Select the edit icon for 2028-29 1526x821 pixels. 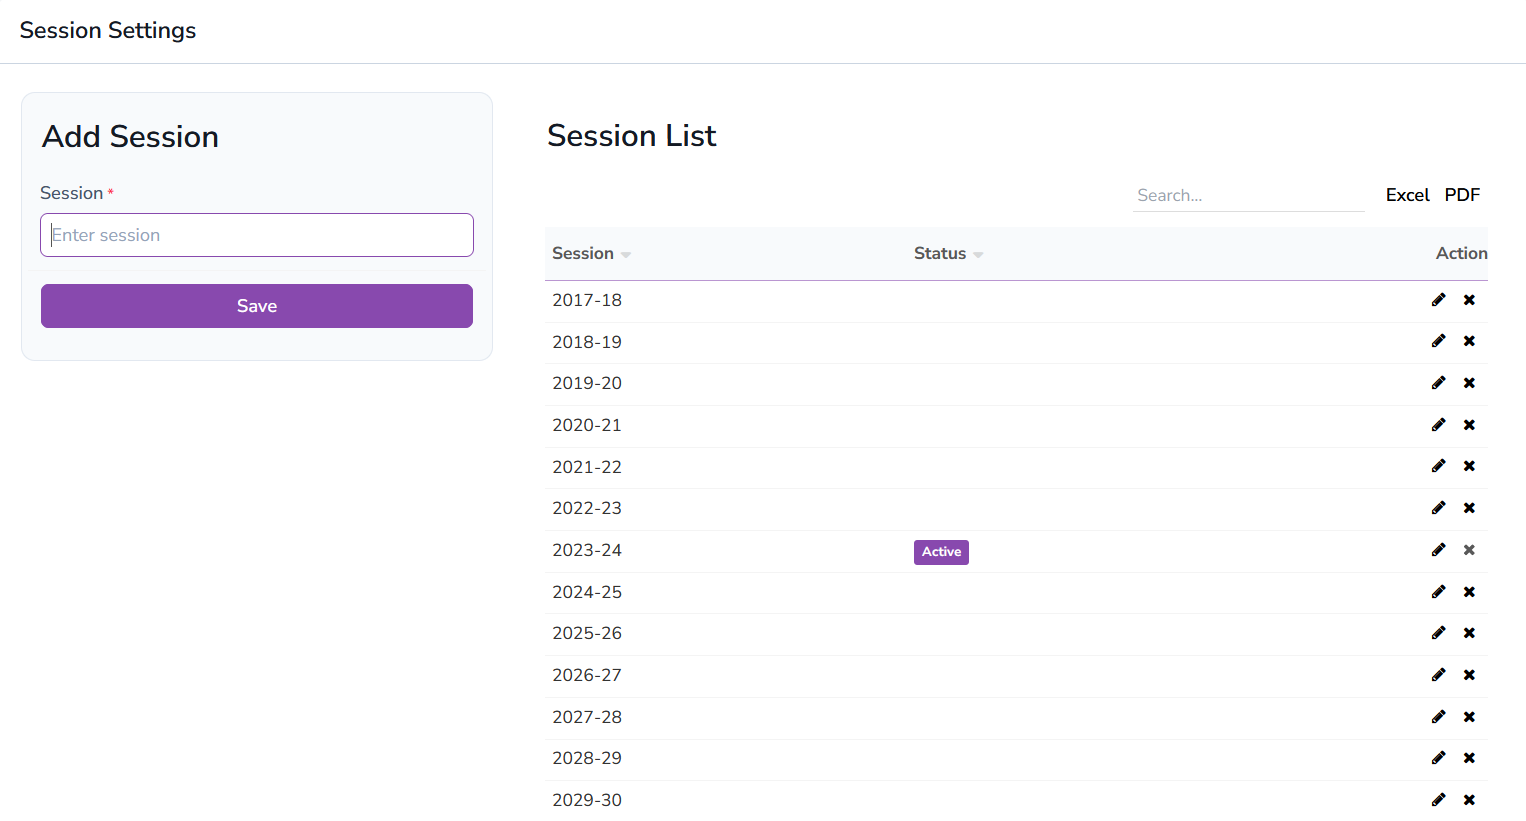click(1438, 757)
